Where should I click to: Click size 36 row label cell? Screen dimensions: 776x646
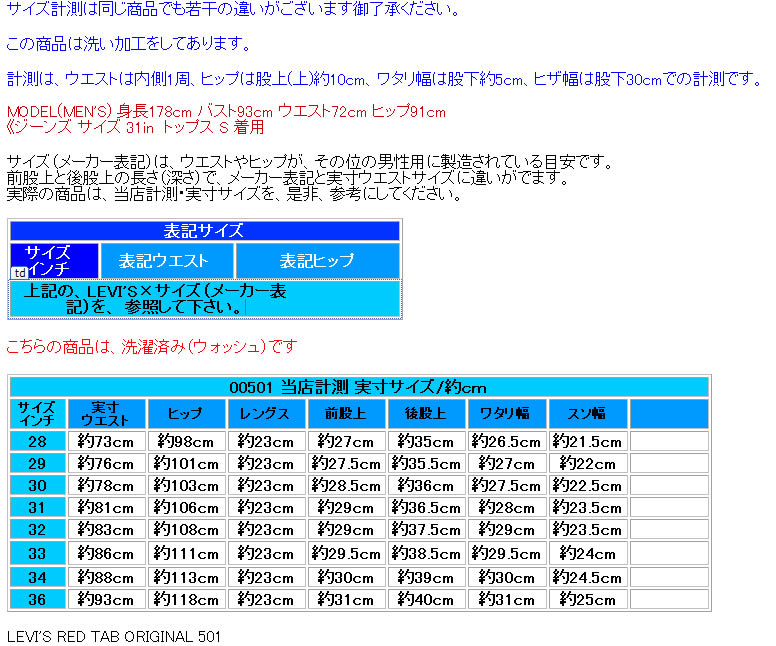[37, 600]
